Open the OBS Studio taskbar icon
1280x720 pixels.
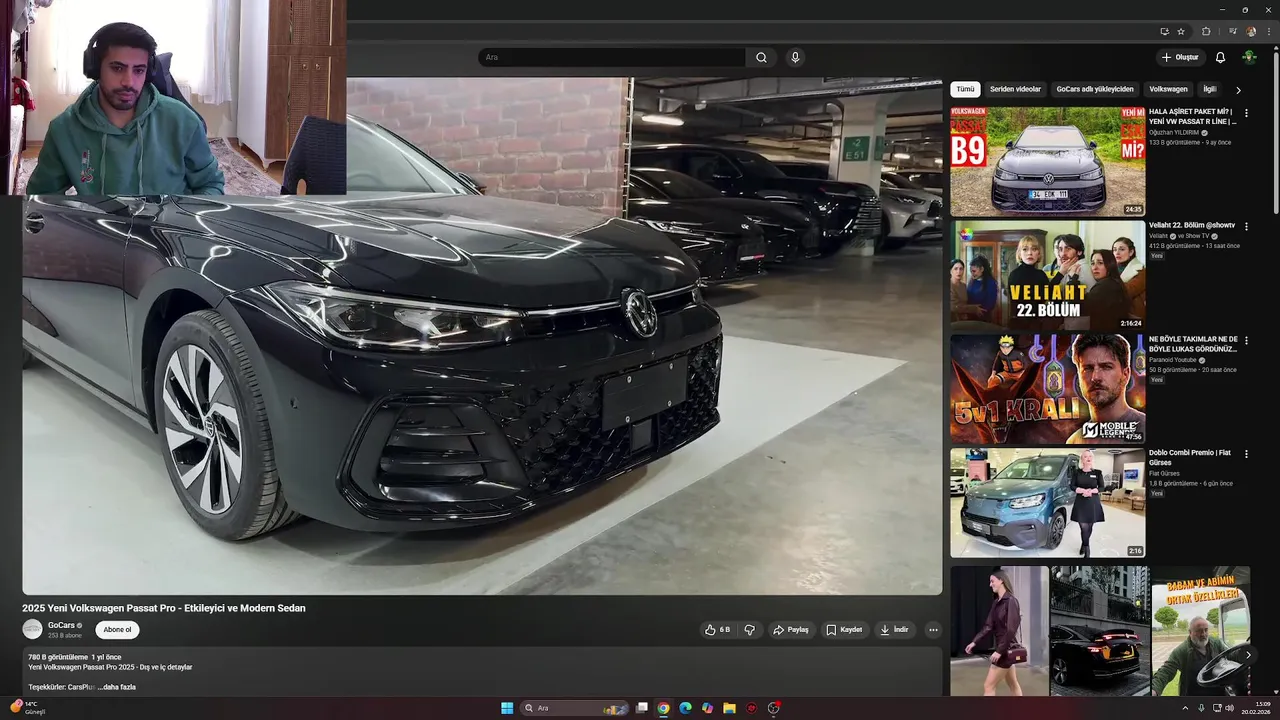coord(774,708)
